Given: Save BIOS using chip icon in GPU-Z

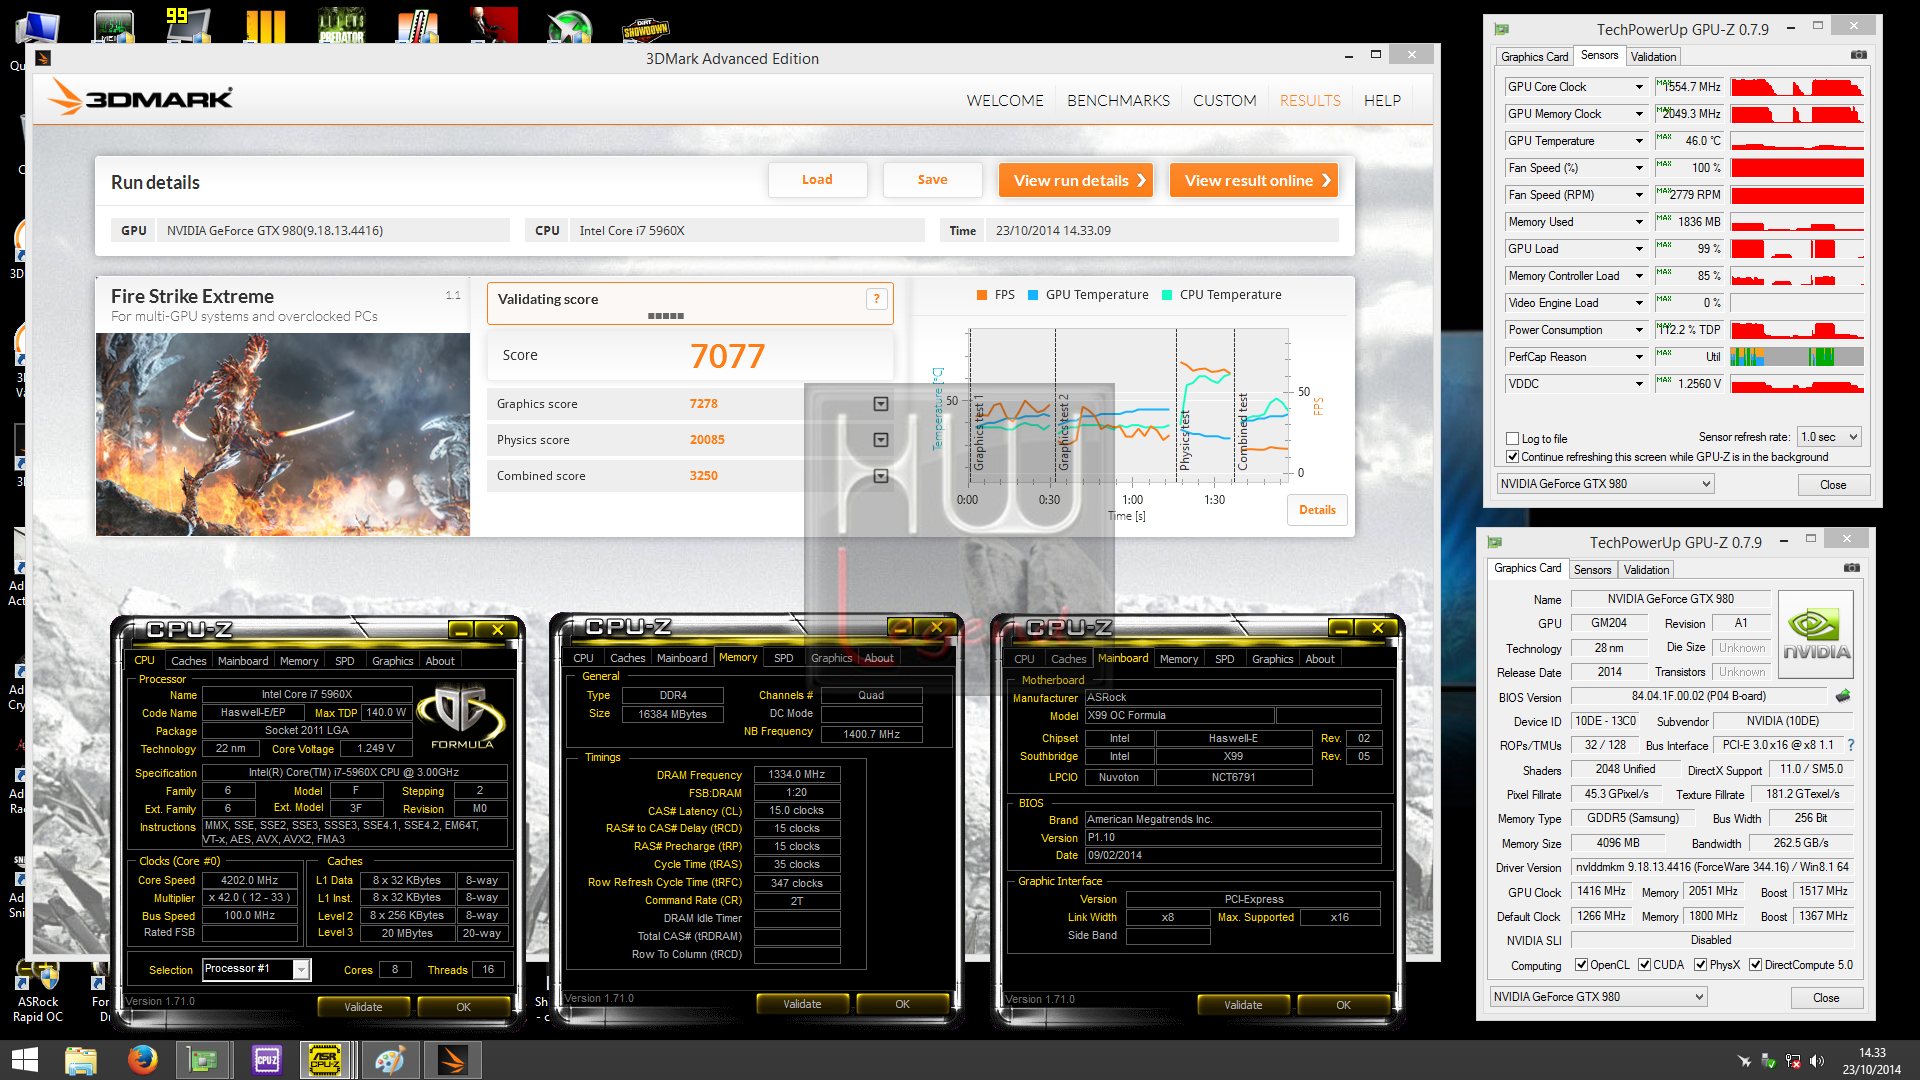Looking at the screenshot, I should pos(1843,696).
